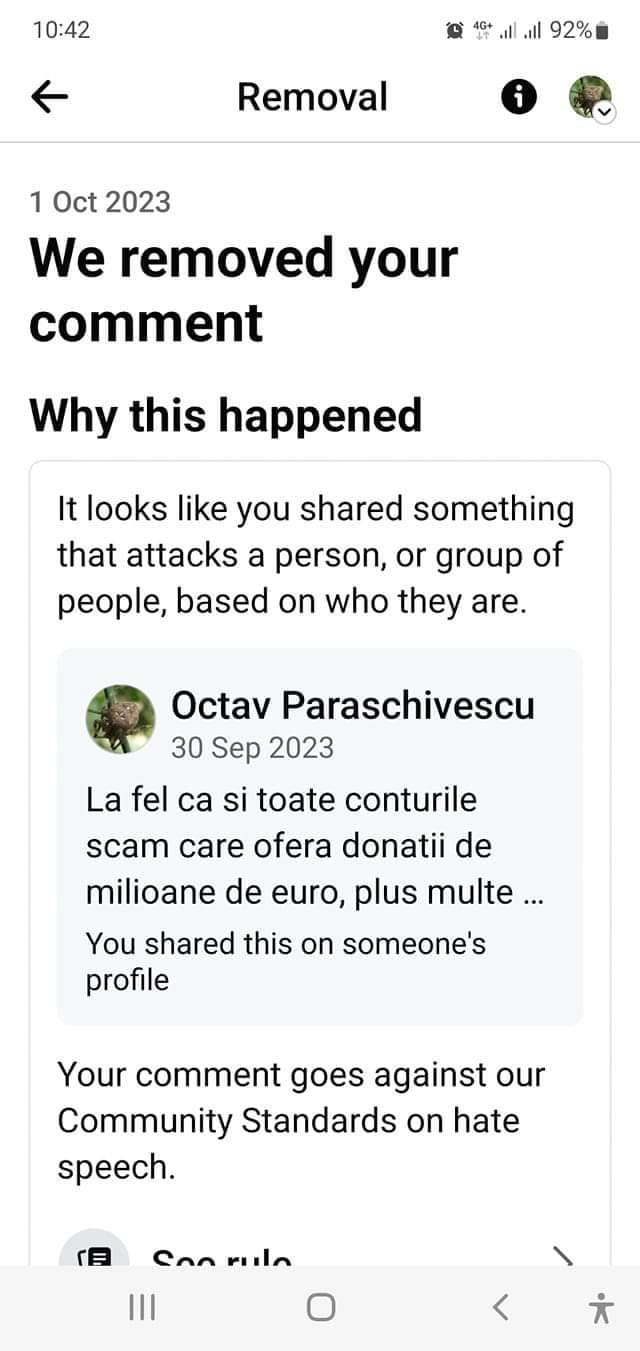Tap the clock showing 10:42 in status bar

pyautogui.click(x=60, y=30)
